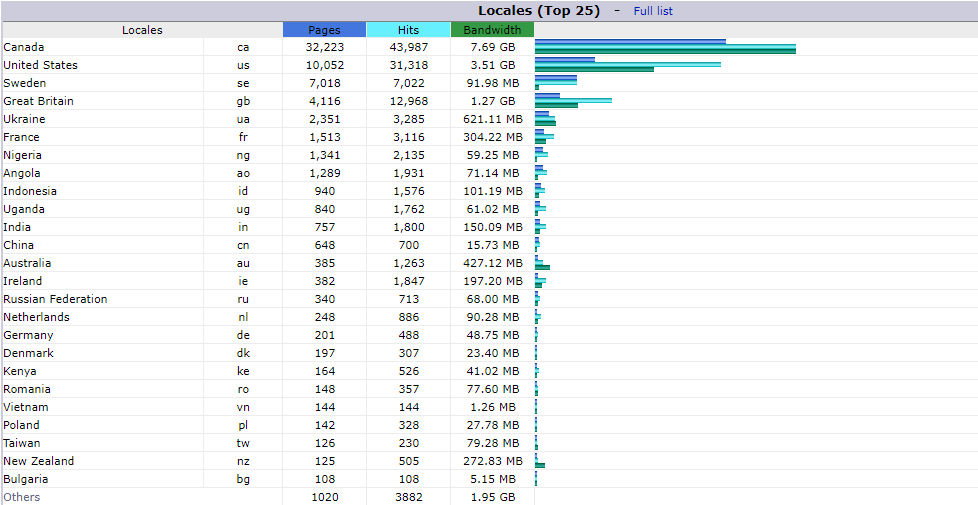Click France's pages value 1,513
Screen dimensions: 978x505
(324, 137)
